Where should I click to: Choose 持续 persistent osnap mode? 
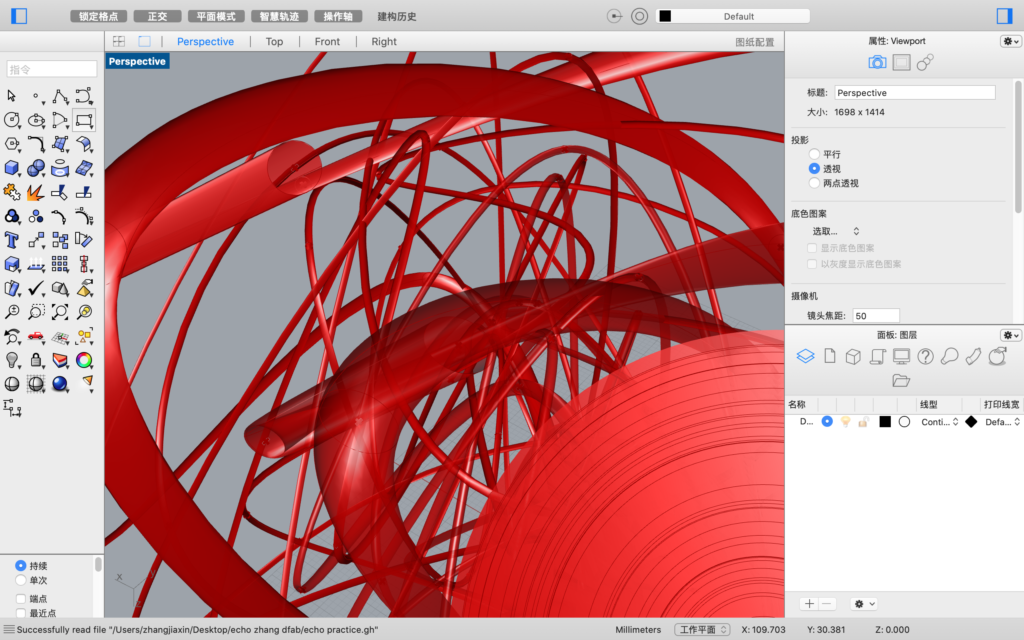click(20, 566)
